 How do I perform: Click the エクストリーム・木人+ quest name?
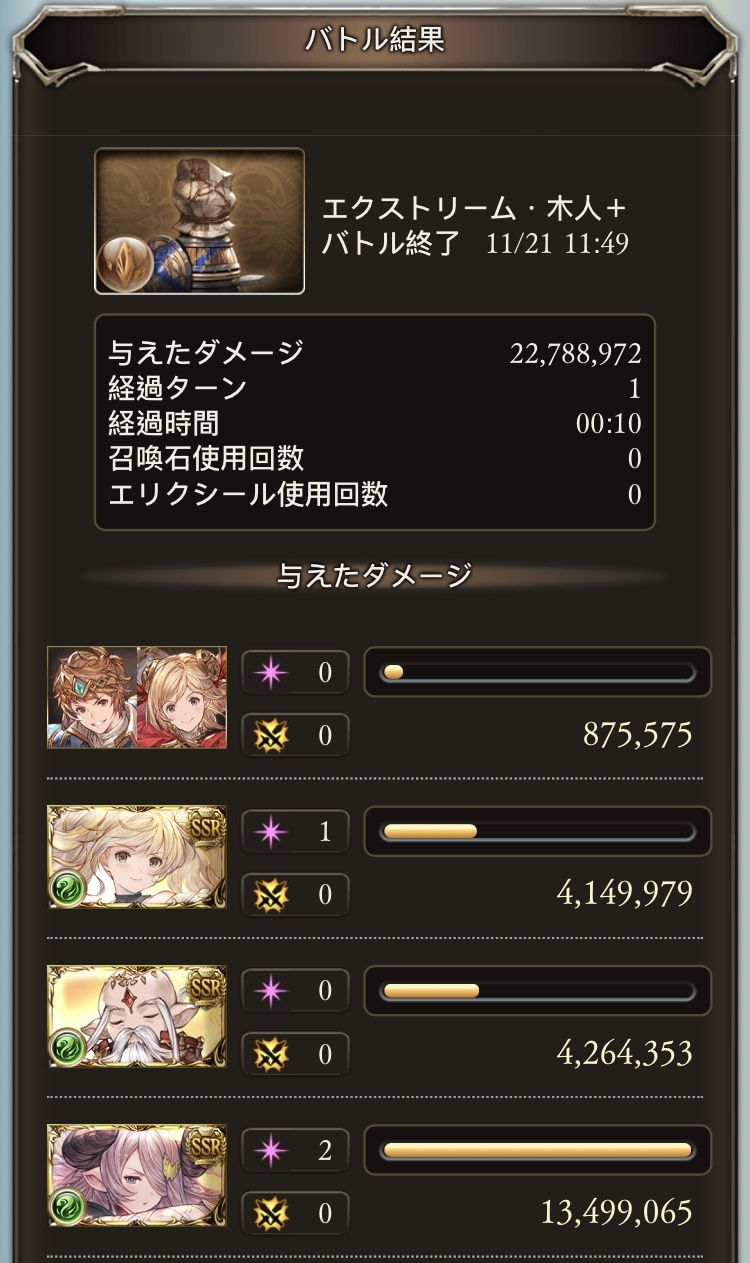[x=475, y=209]
